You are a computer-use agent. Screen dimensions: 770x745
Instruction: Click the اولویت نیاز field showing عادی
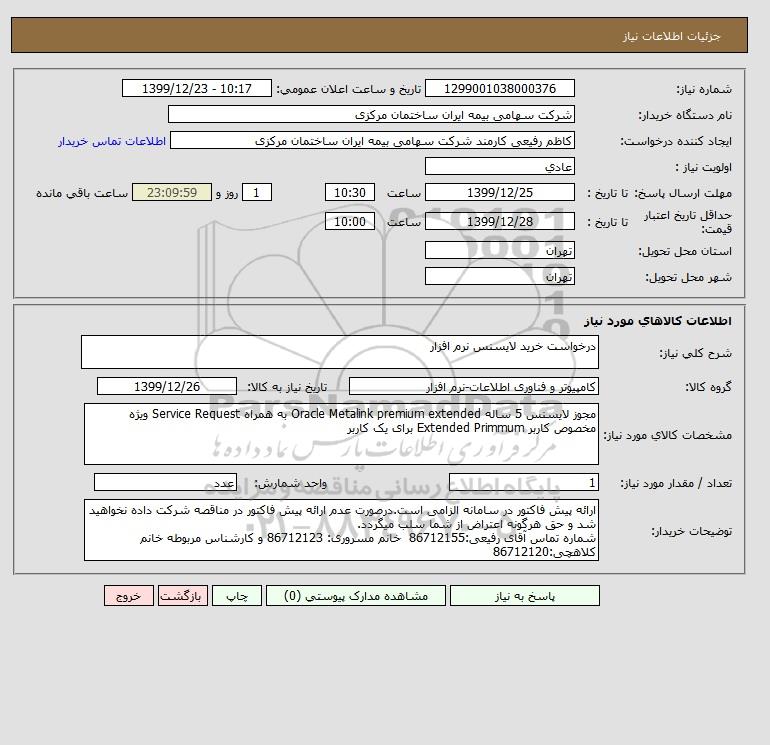(499, 166)
